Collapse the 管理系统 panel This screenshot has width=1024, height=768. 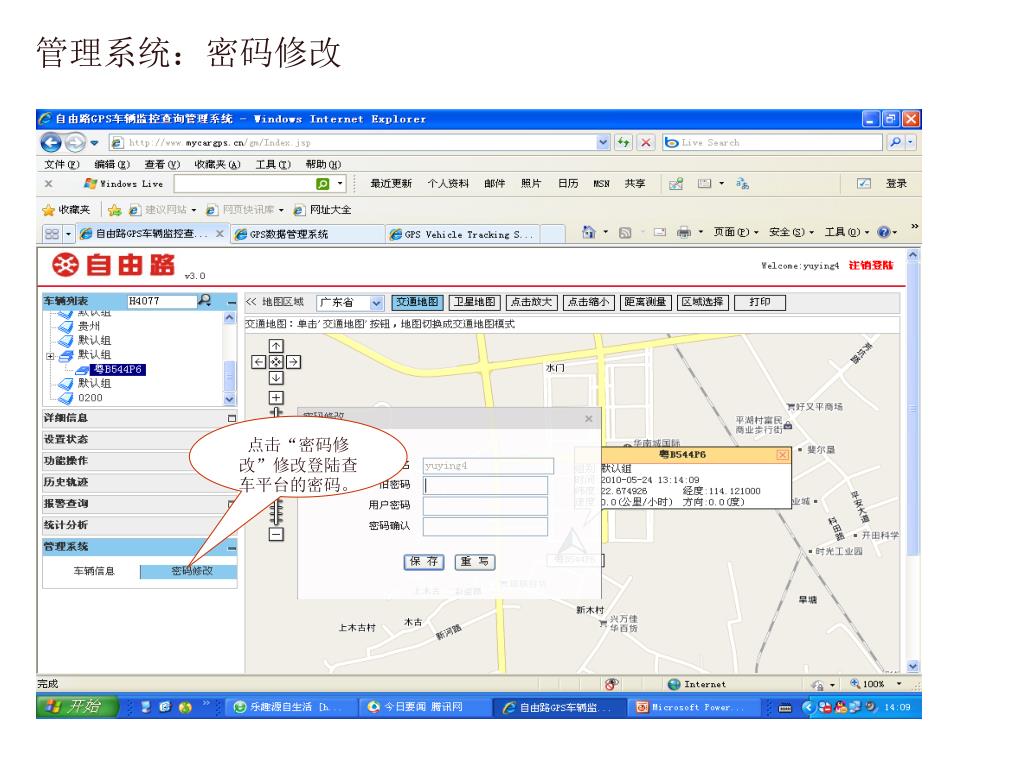coord(232,548)
